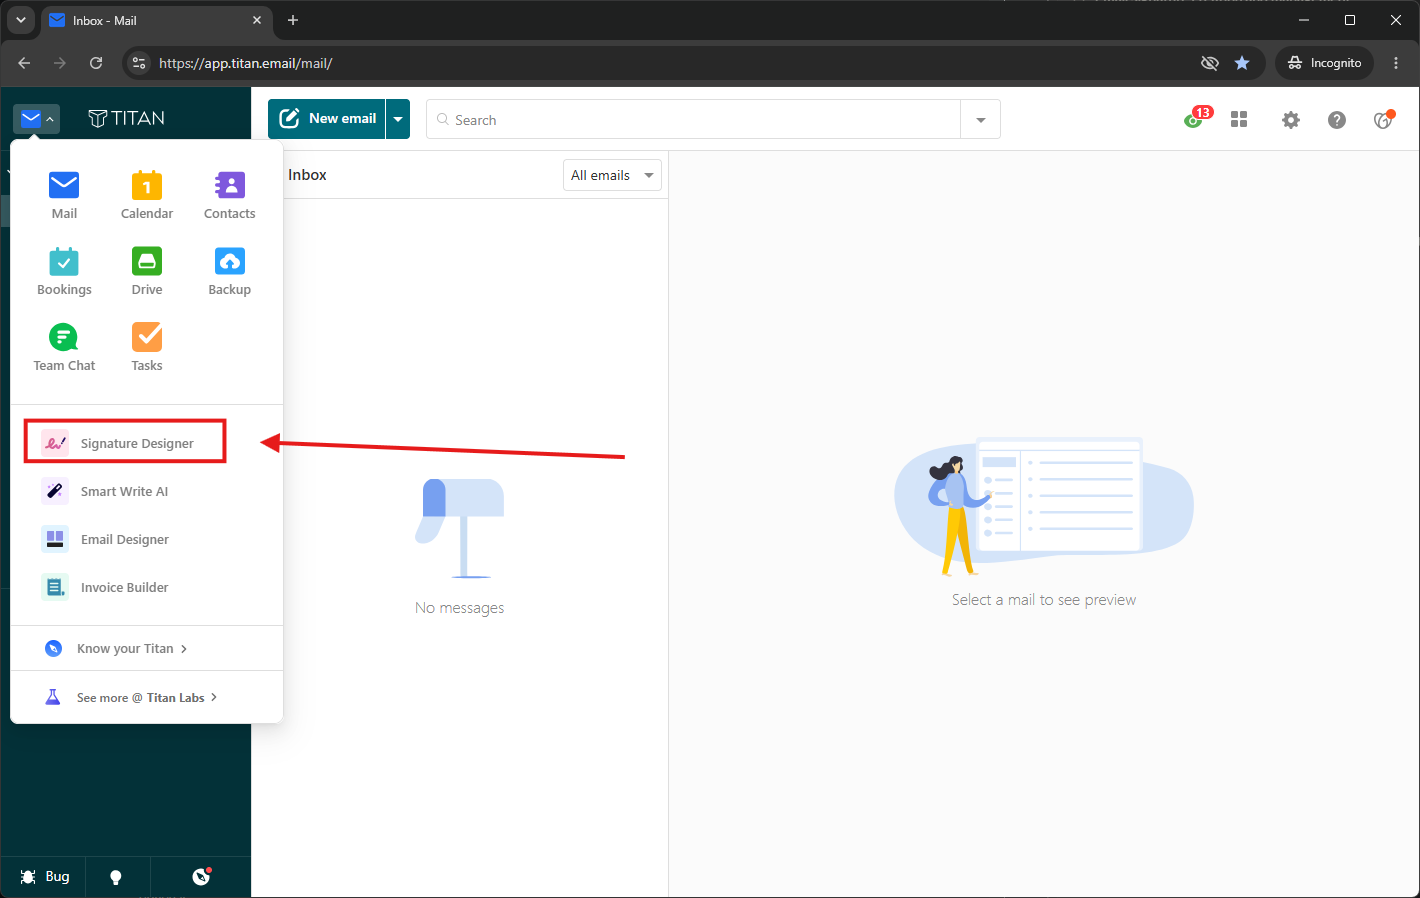Open the account icon with orange dot
This screenshot has height=898, width=1420.
[1384, 120]
